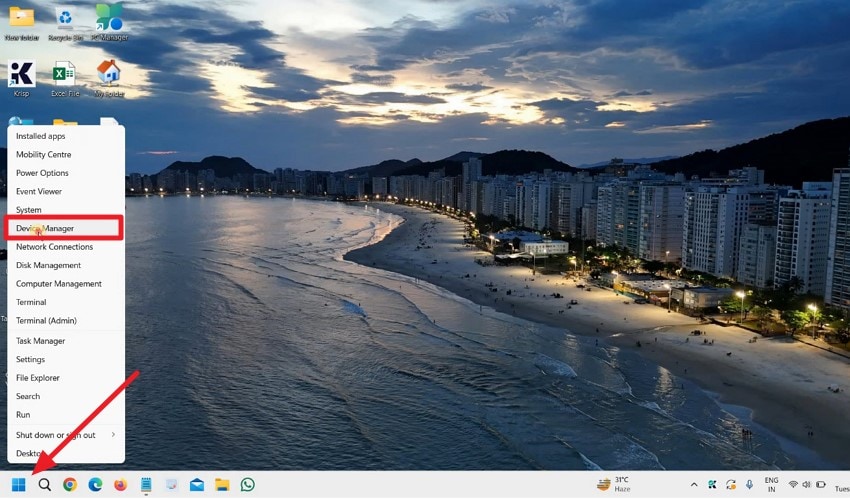The image size is (850, 499).
Task: Switch the ENG IN input language indicator
Action: click(771, 484)
